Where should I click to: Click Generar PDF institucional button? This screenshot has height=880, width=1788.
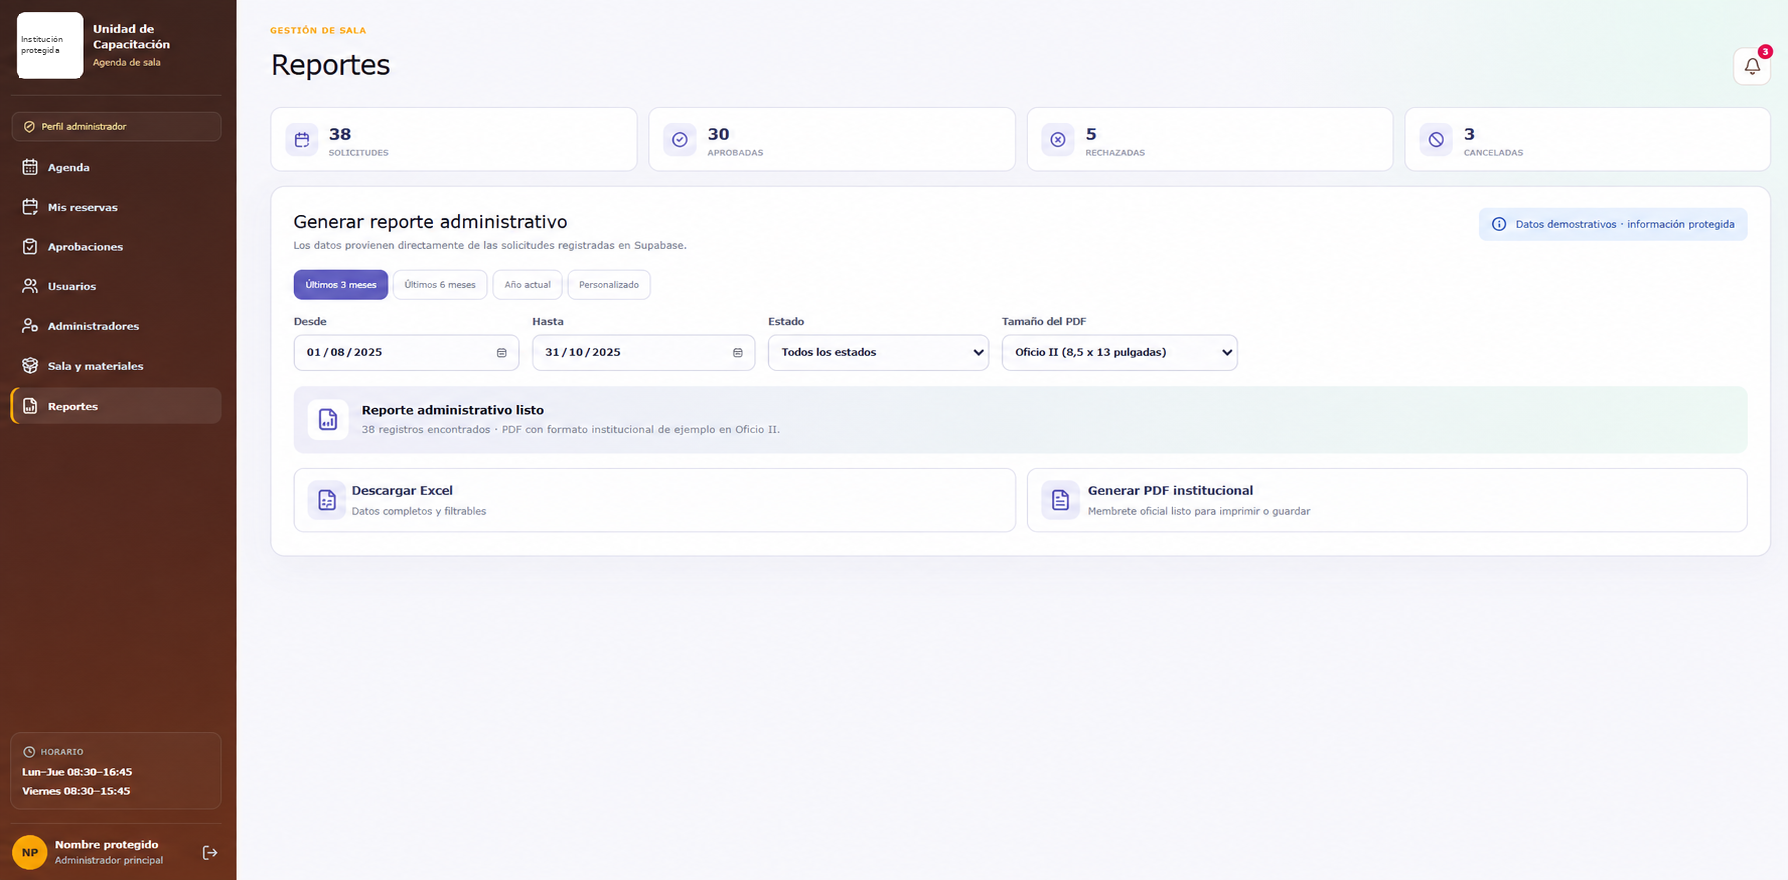pos(1387,500)
